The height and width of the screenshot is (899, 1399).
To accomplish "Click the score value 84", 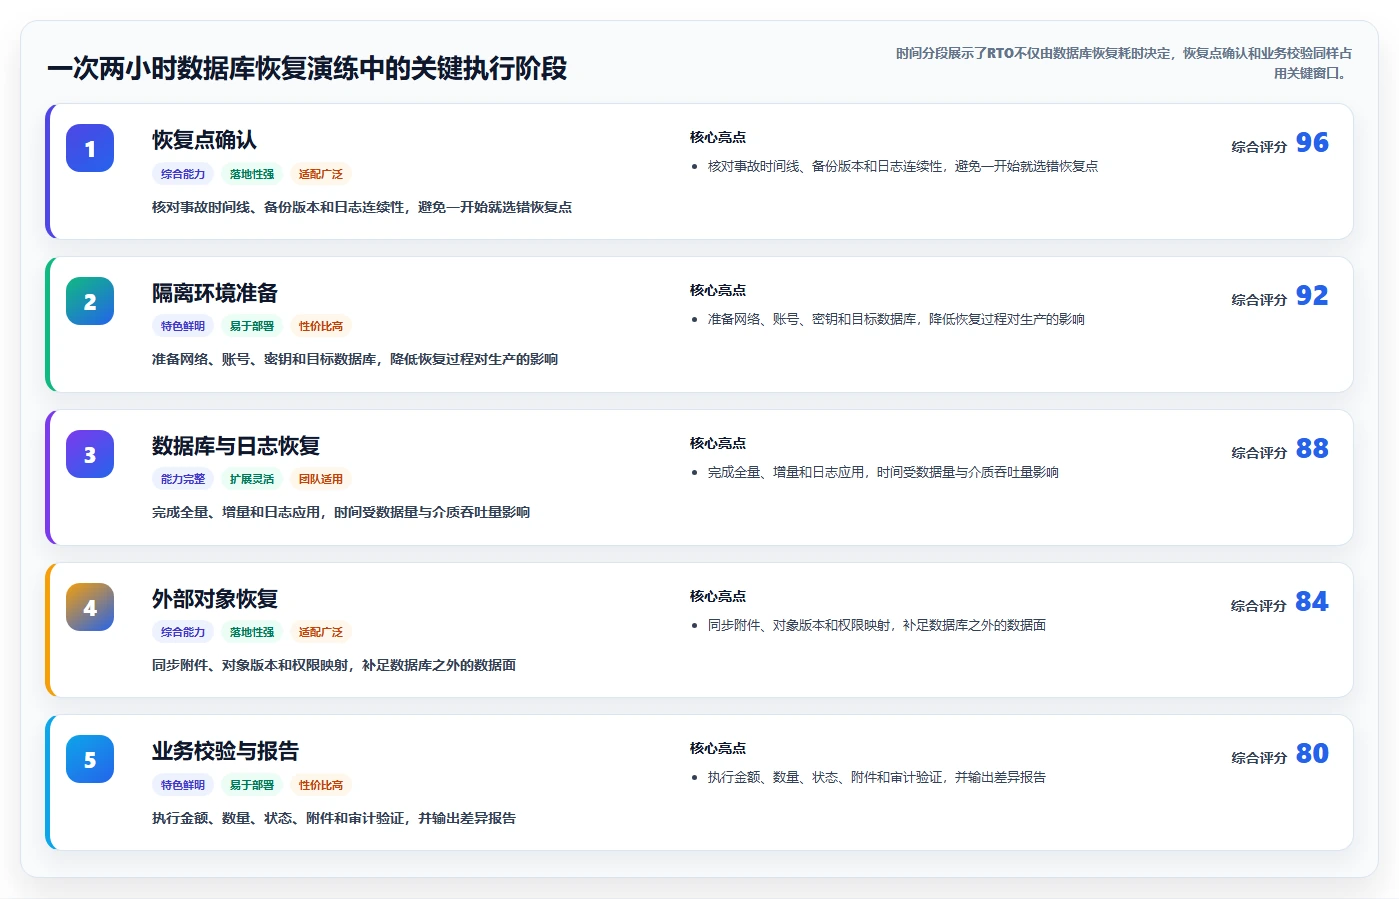I will [1312, 602].
